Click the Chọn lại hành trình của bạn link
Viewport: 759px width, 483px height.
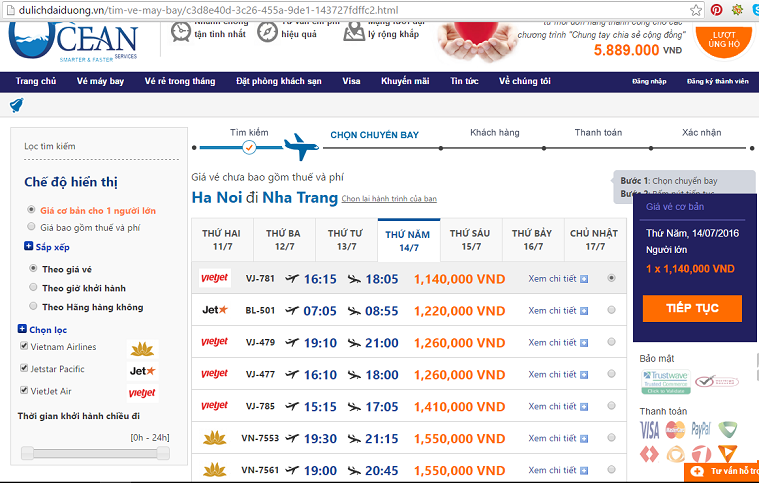(389, 198)
